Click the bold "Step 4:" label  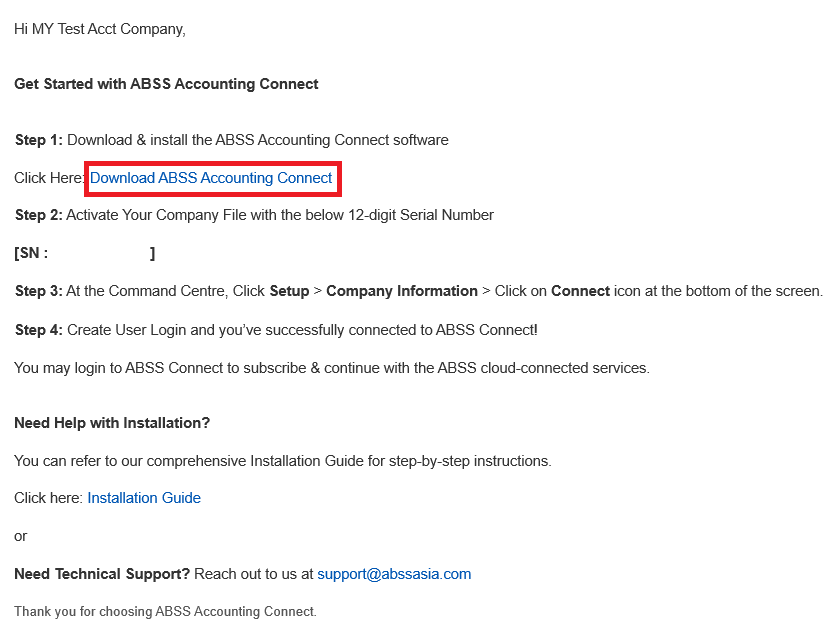click(39, 330)
